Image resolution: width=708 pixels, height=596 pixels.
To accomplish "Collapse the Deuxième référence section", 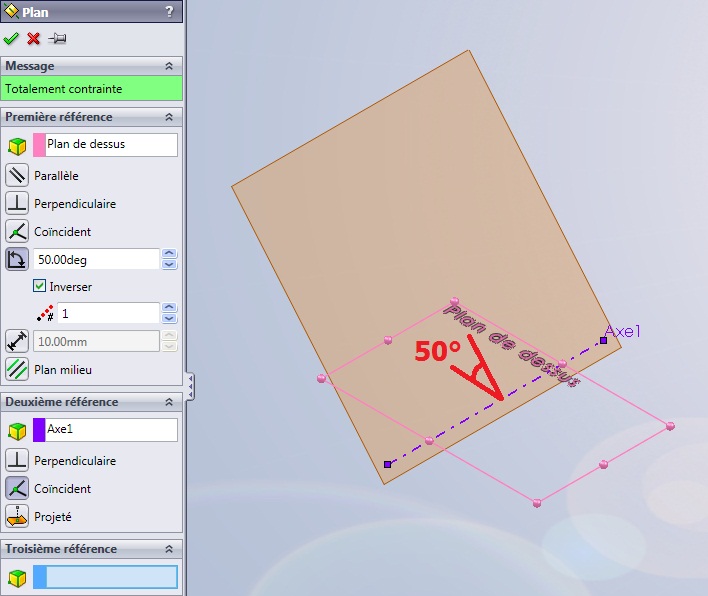I will [x=168, y=402].
